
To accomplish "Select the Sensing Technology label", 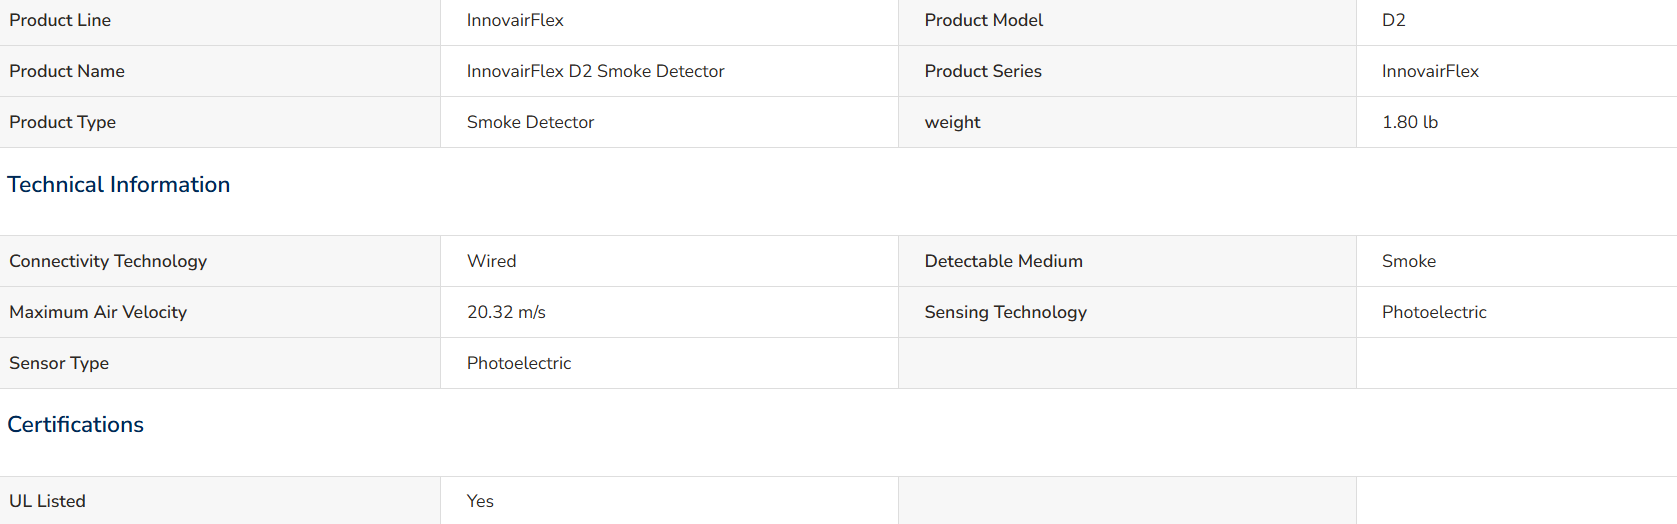I will click(1005, 312).
